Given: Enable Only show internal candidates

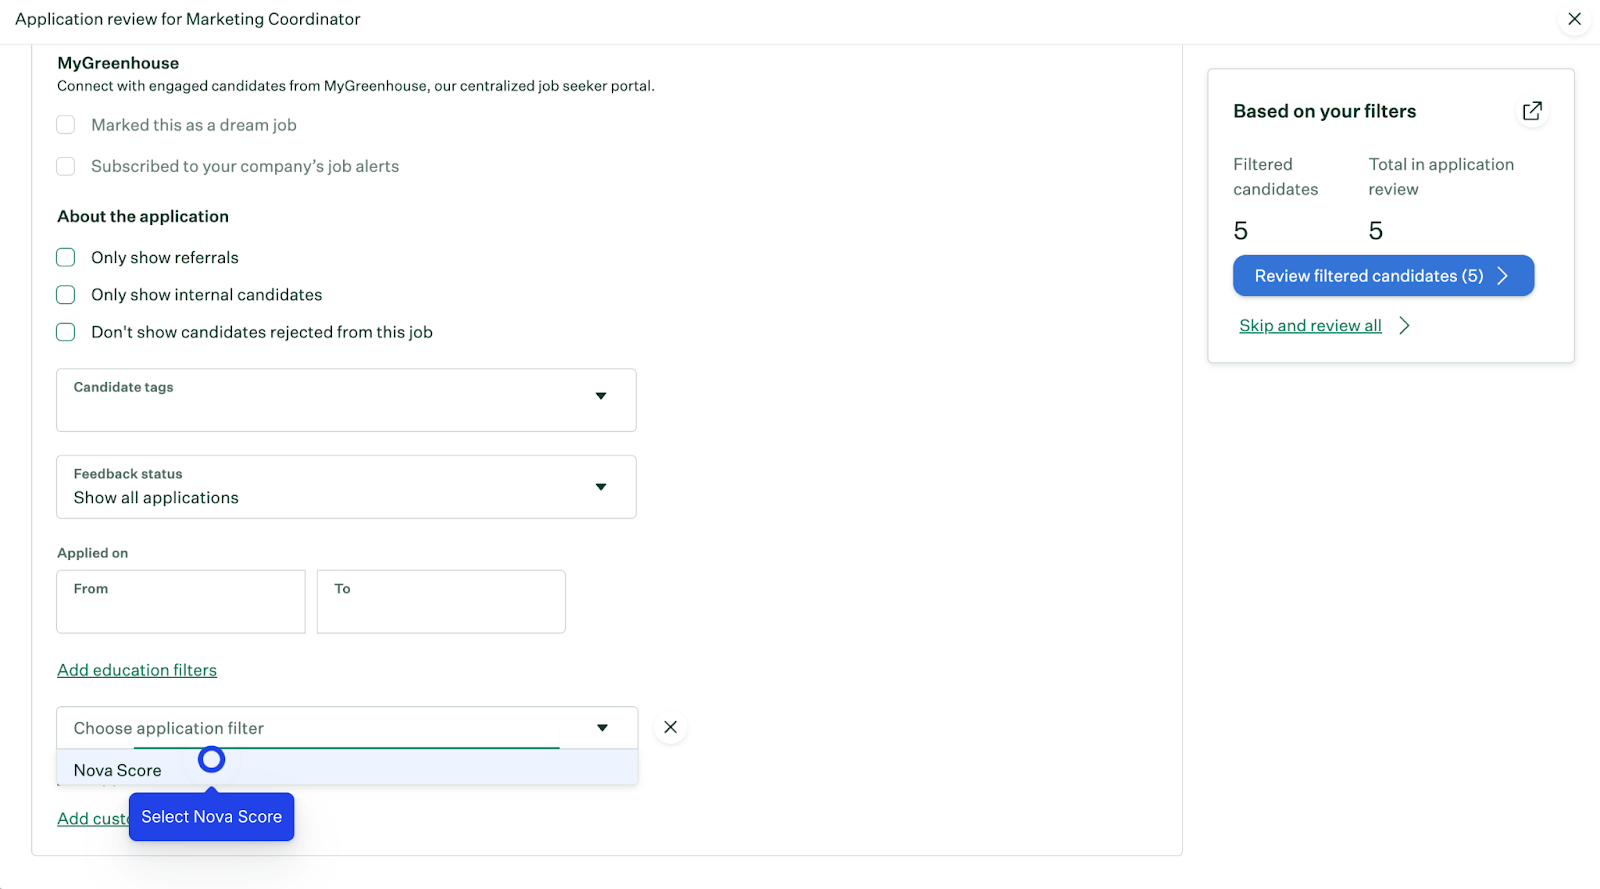Looking at the screenshot, I should click(66, 295).
